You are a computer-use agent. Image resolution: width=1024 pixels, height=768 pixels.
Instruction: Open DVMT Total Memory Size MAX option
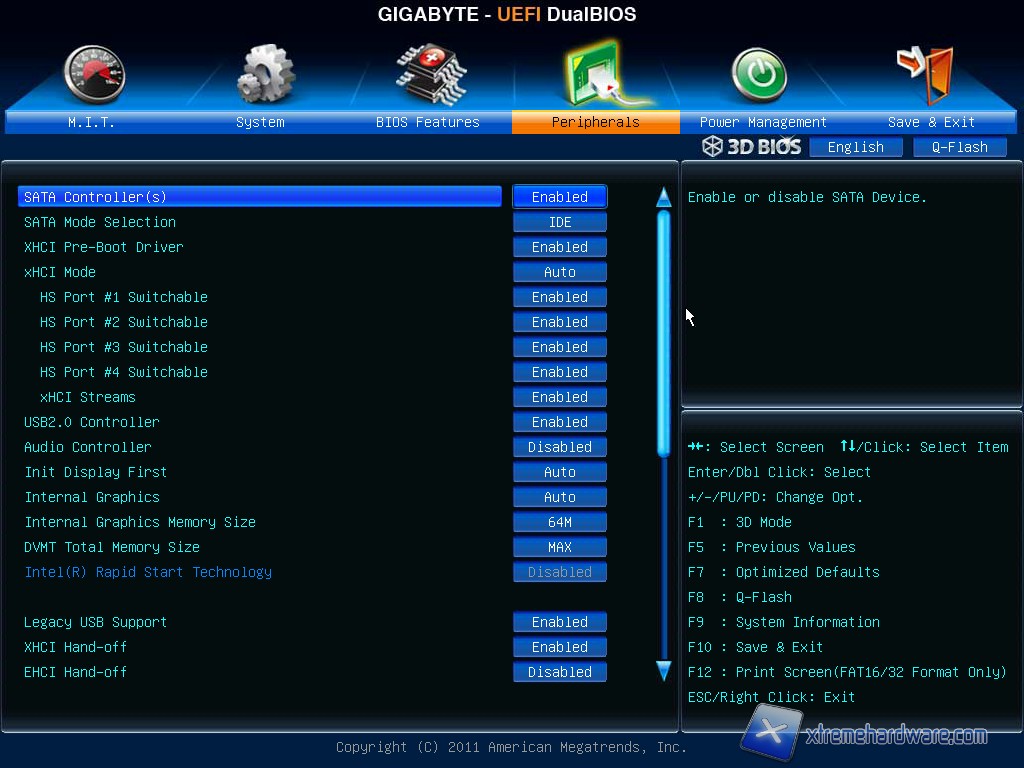560,547
